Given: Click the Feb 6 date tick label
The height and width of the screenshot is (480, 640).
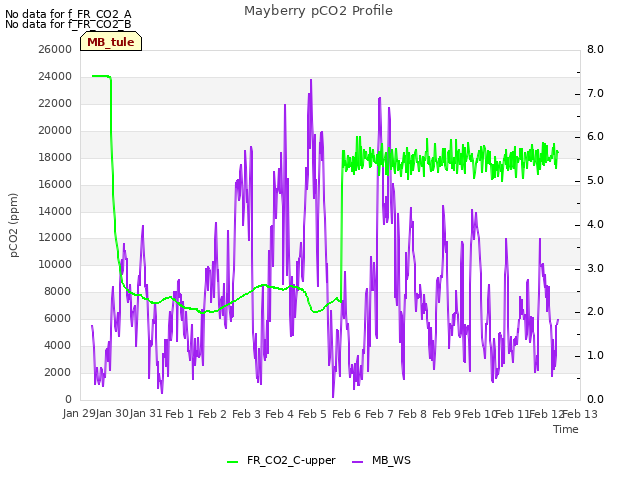Looking at the screenshot, I should pyautogui.click(x=346, y=414).
